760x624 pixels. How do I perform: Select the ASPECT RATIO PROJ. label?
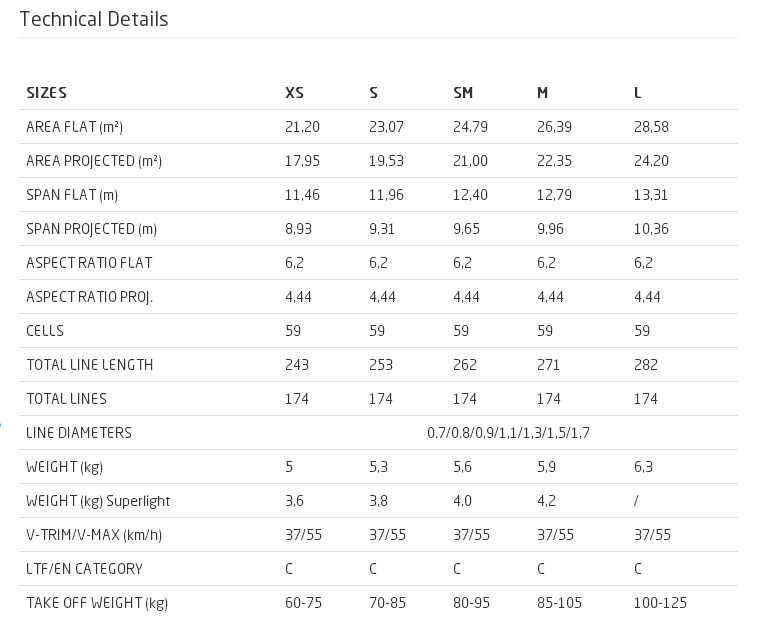click(x=90, y=297)
